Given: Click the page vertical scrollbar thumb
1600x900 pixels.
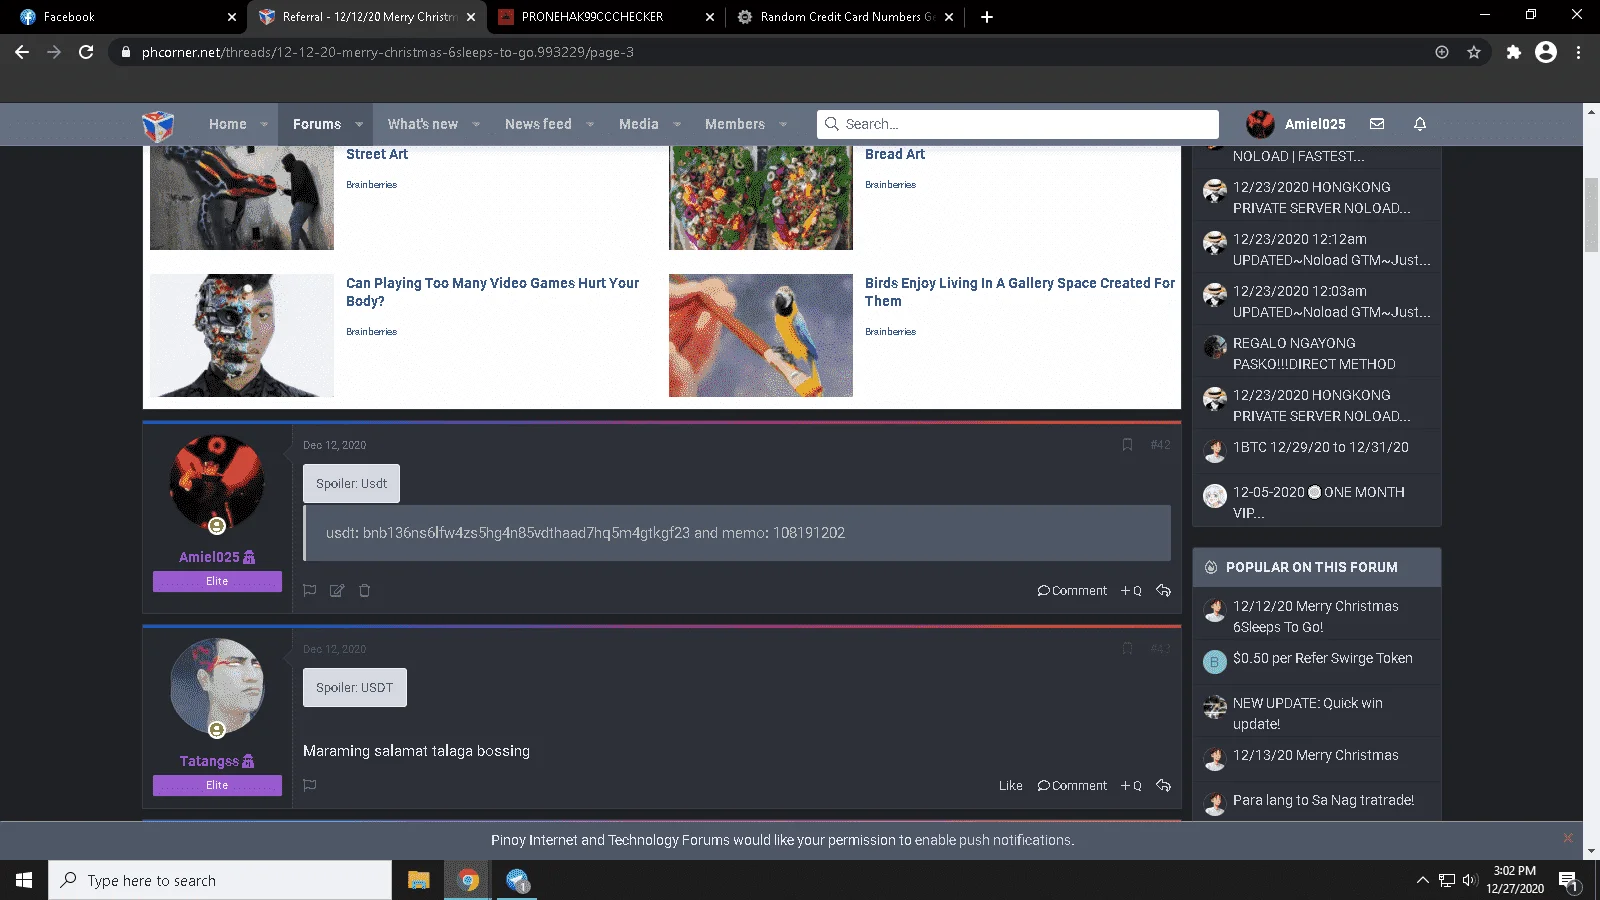Looking at the screenshot, I should (x=1591, y=215).
